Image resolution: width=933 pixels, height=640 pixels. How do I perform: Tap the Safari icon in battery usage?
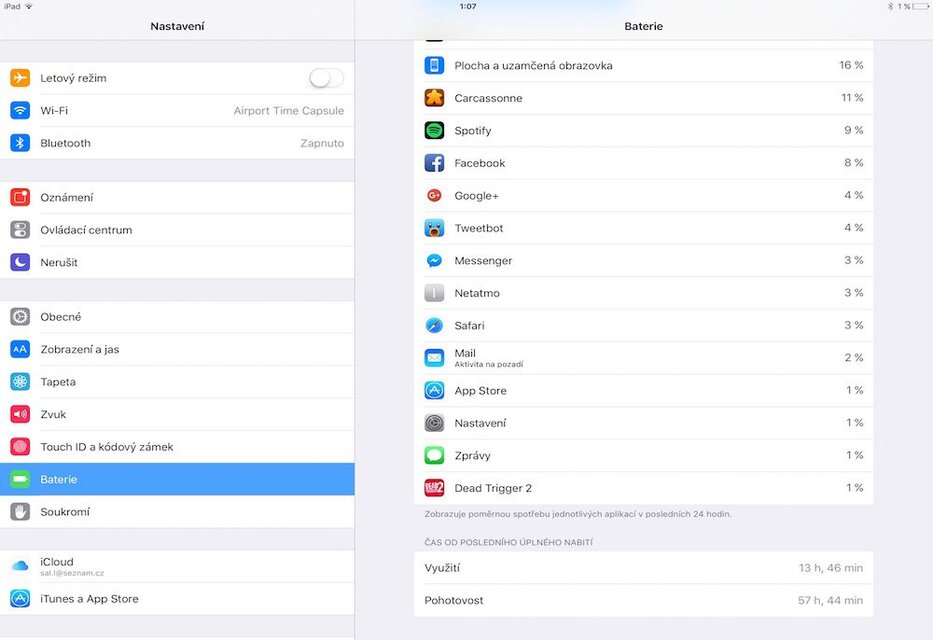433,325
